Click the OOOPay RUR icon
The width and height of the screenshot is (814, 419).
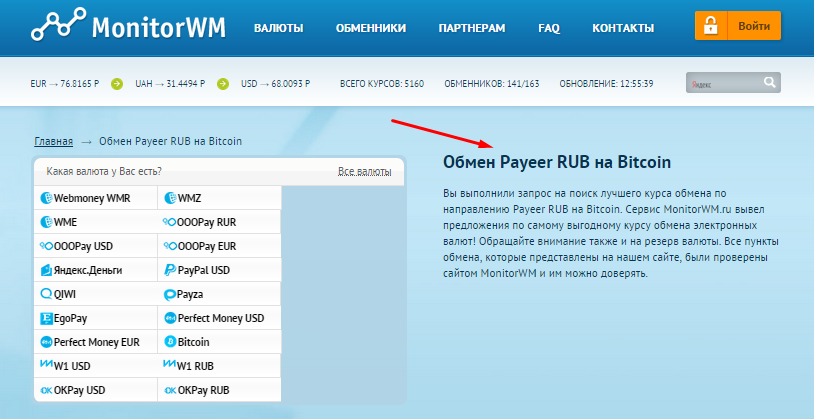coord(170,222)
